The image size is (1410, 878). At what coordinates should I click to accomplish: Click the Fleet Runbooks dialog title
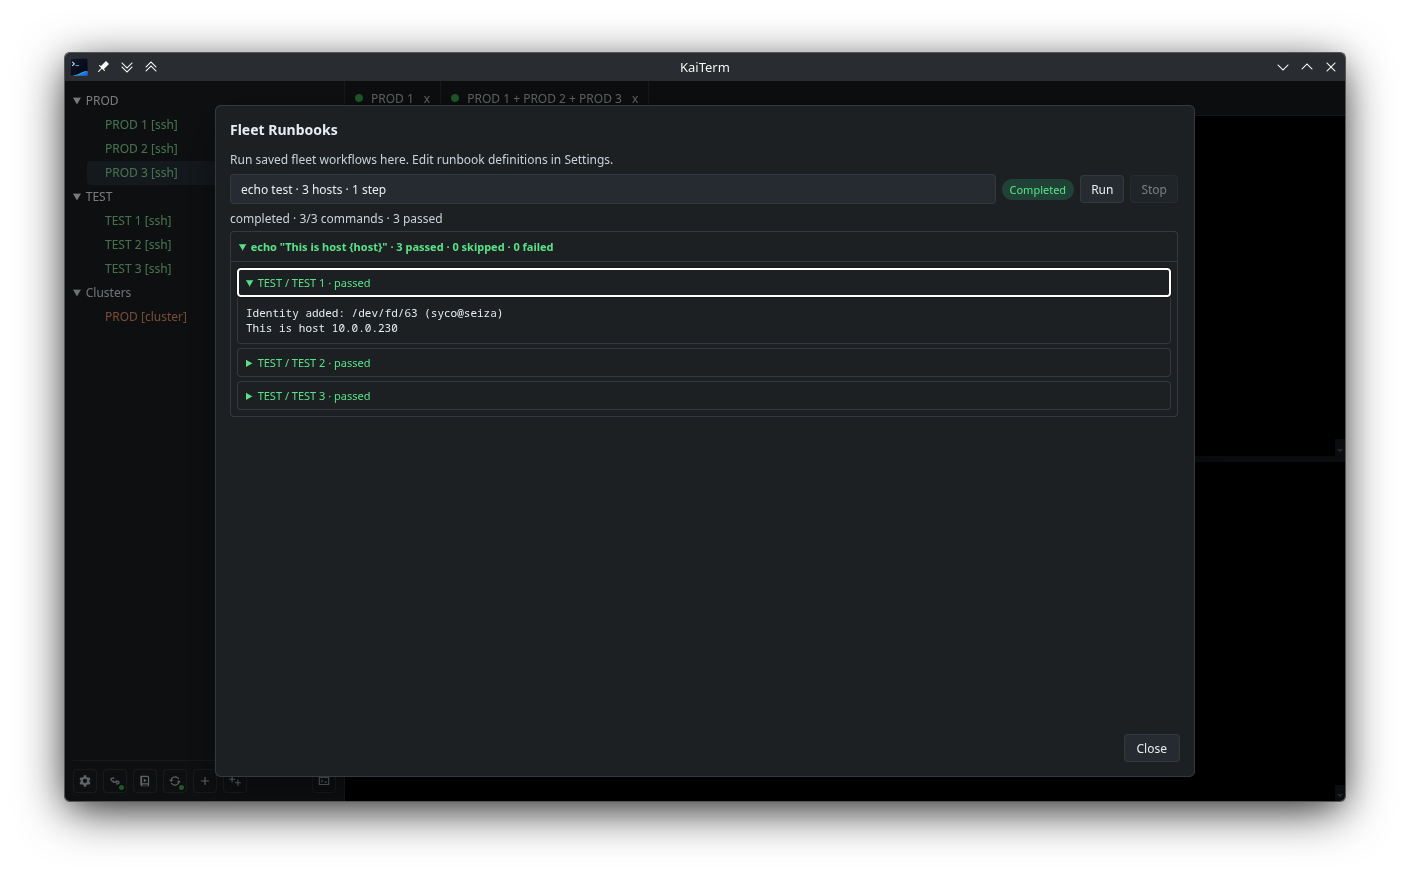[284, 130]
